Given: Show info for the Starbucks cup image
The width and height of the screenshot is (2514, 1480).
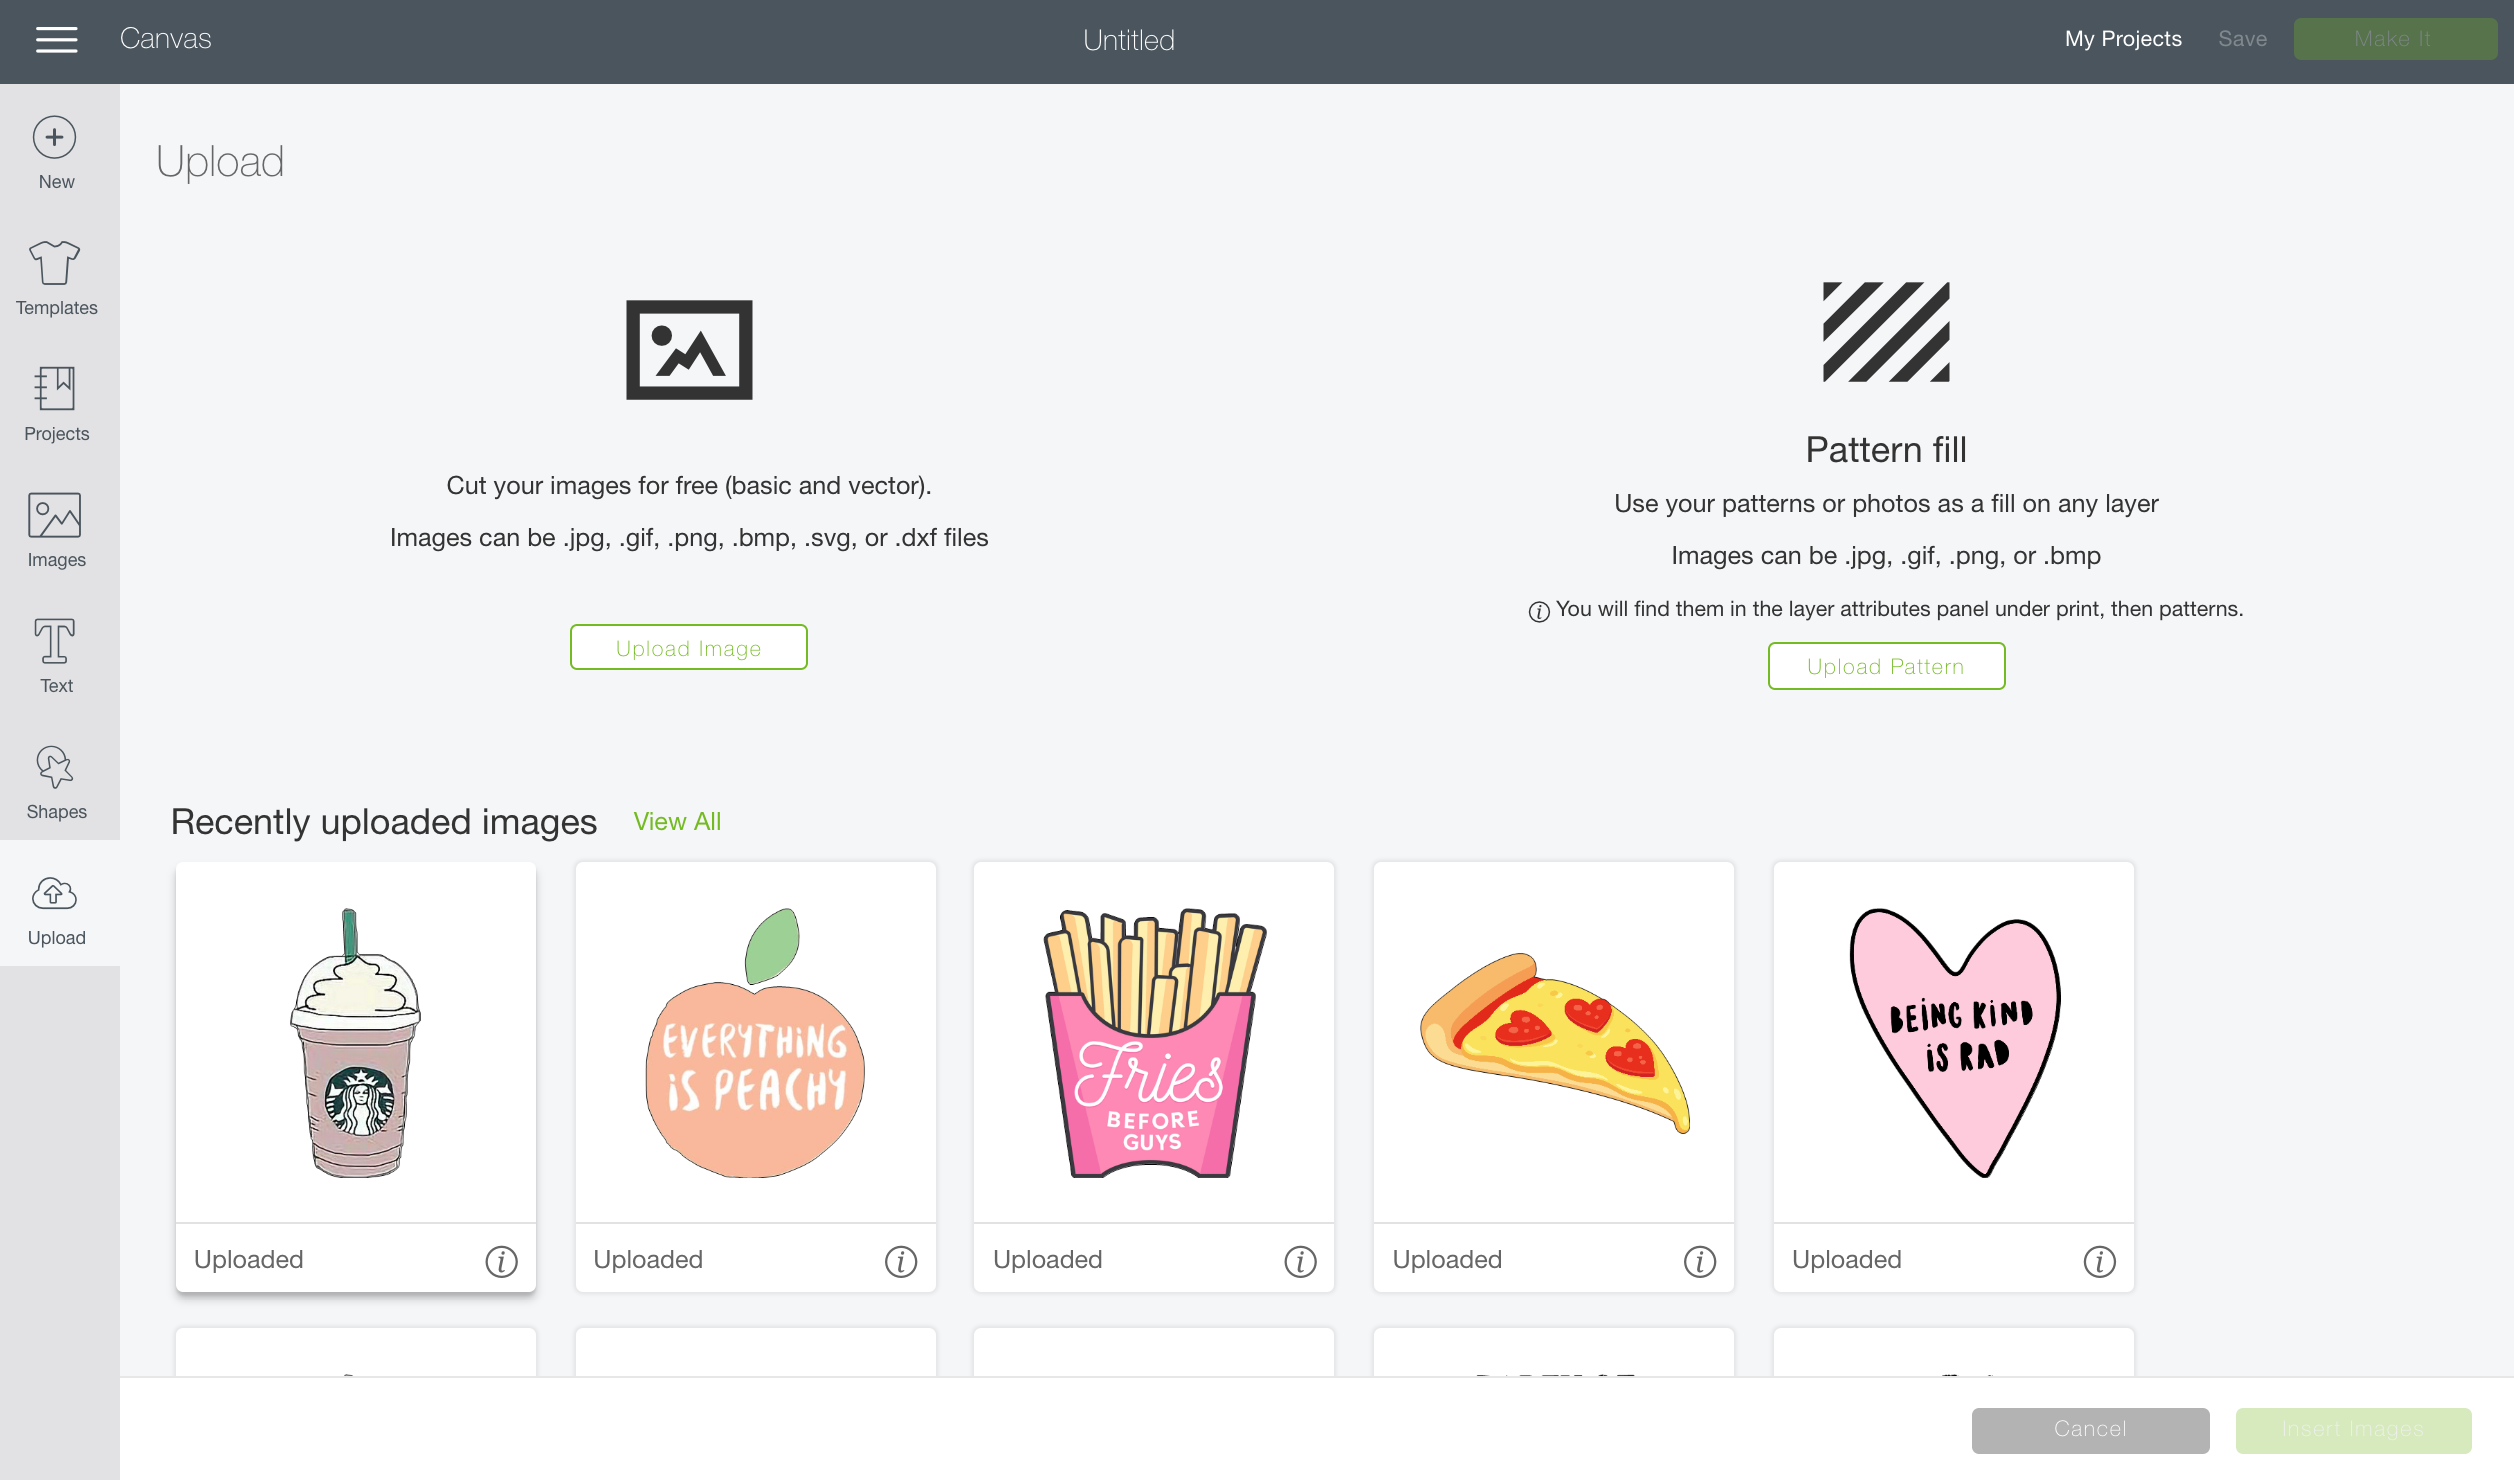Looking at the screenshot, I should (x=501, y=1261).
